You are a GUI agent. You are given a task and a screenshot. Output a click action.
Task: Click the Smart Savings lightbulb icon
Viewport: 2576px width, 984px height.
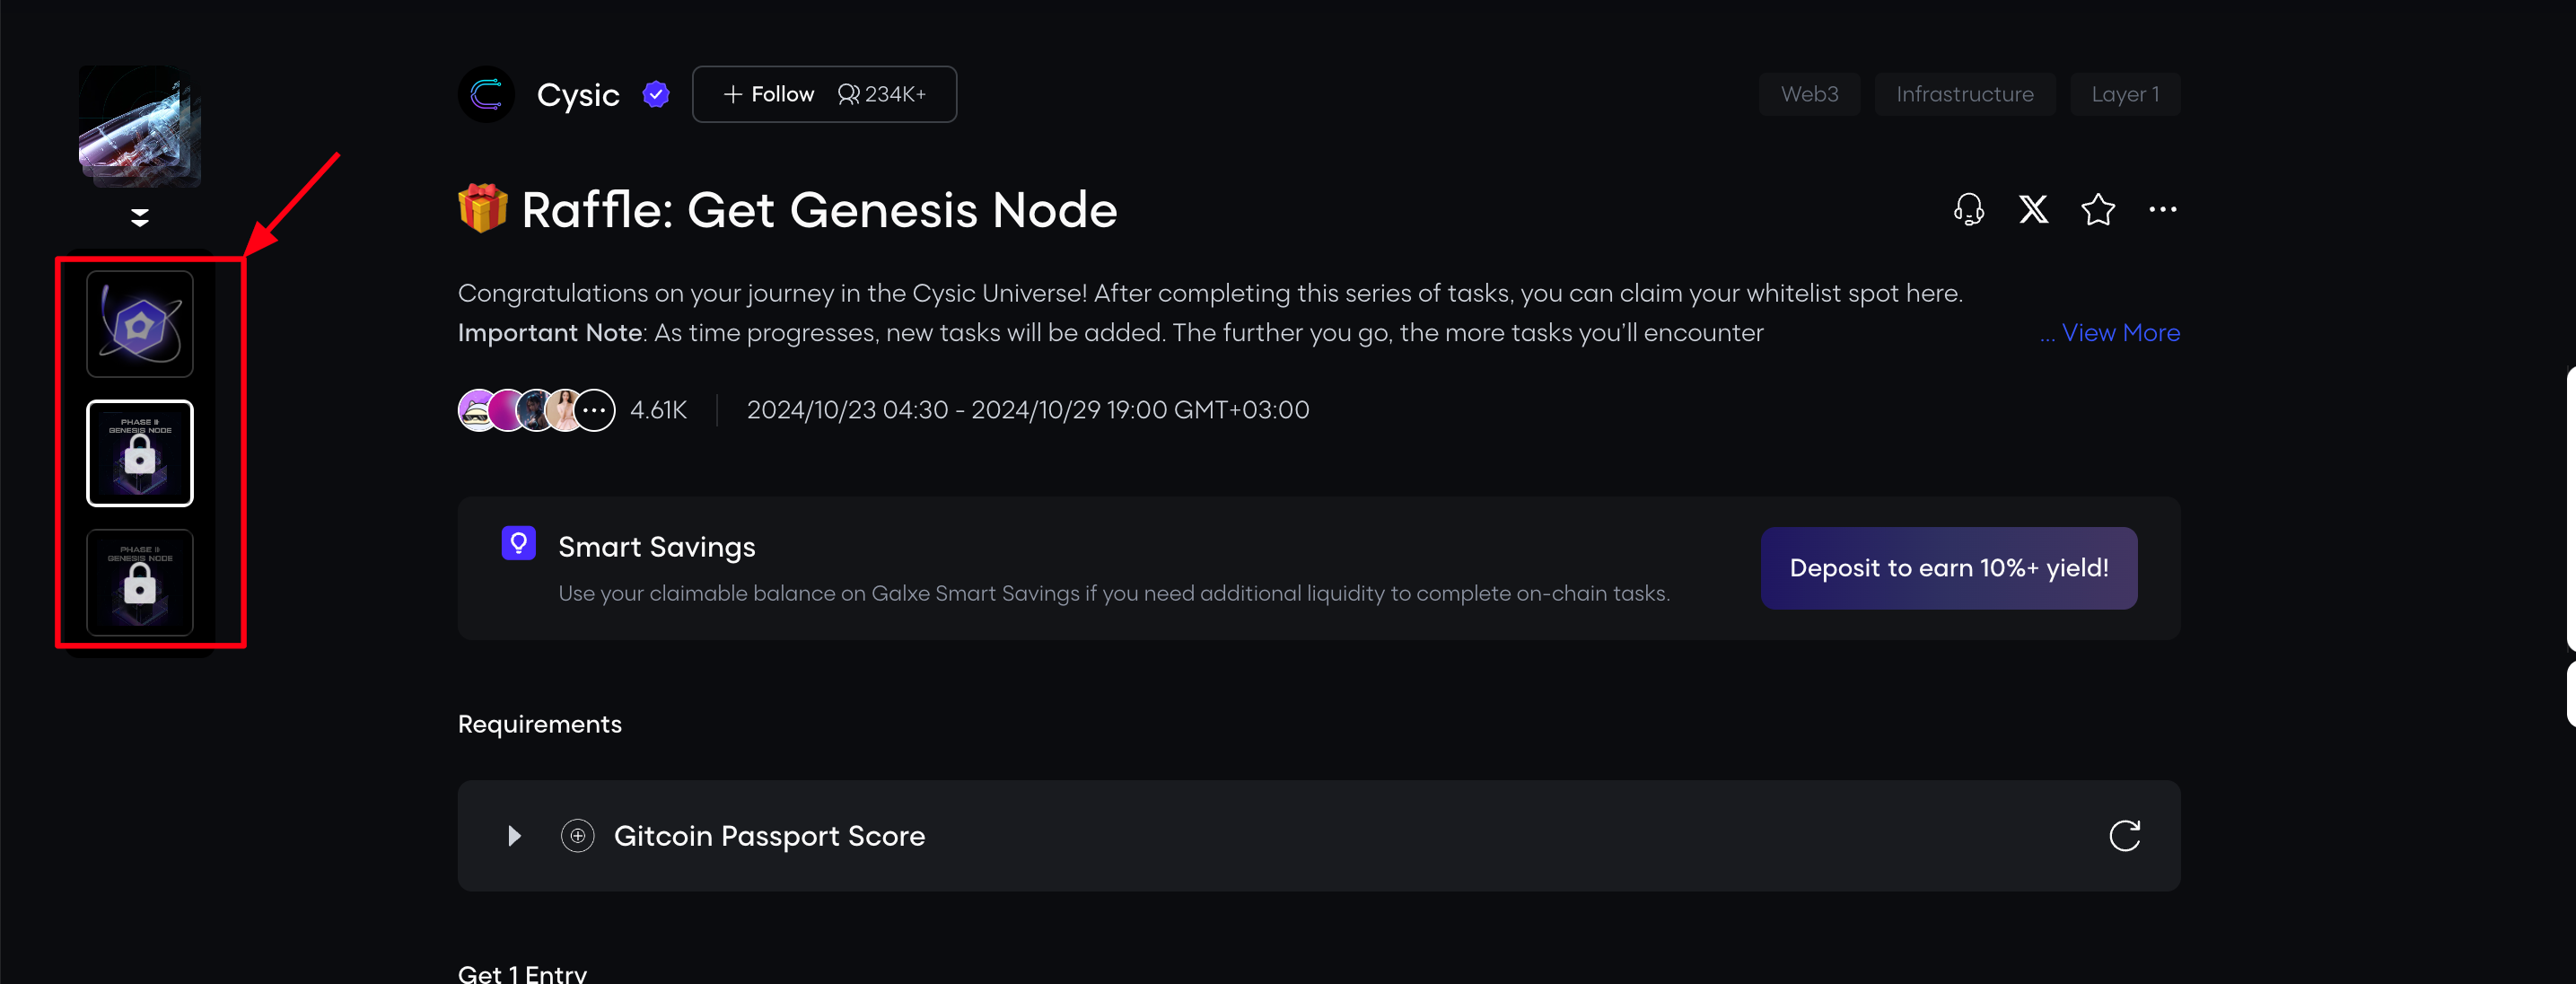pyautogui.click(x=518, y=543)
